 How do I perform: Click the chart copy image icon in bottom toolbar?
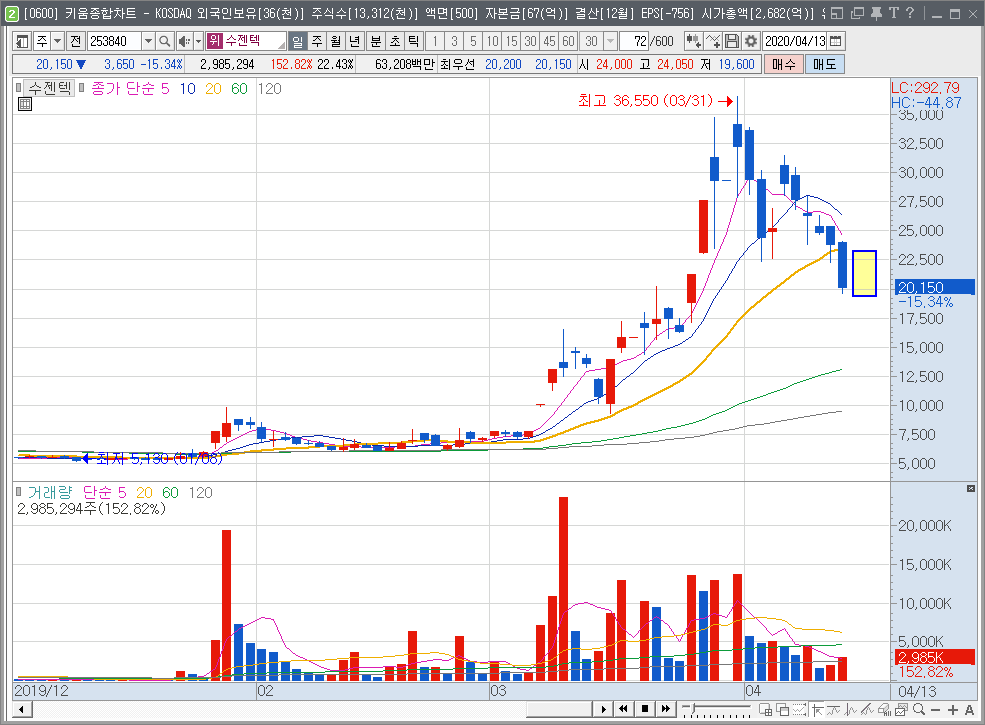point(901,710)
